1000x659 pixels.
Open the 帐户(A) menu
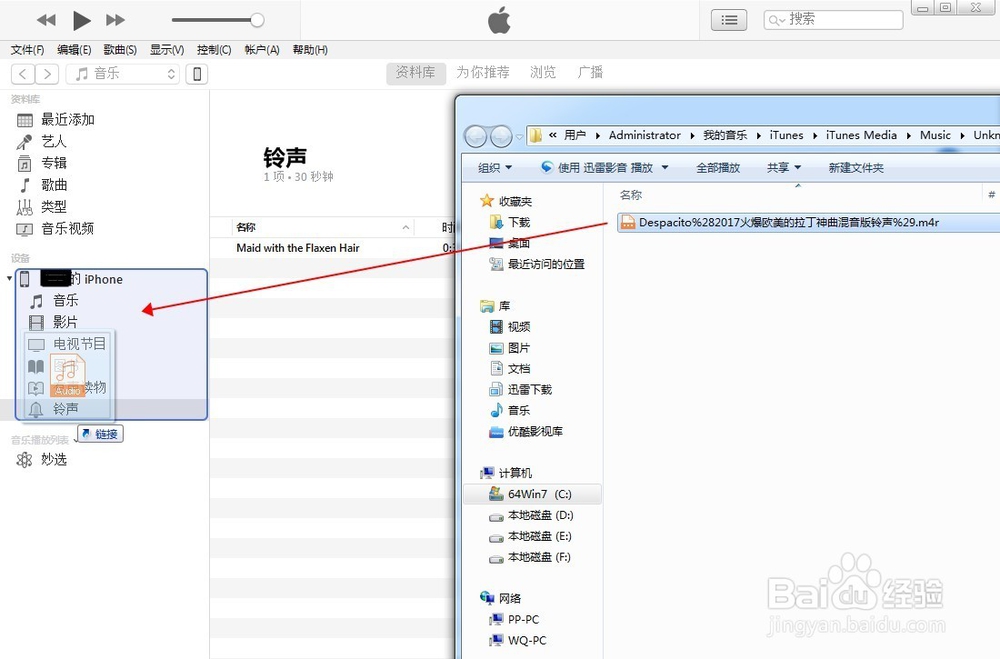[261, 50]
